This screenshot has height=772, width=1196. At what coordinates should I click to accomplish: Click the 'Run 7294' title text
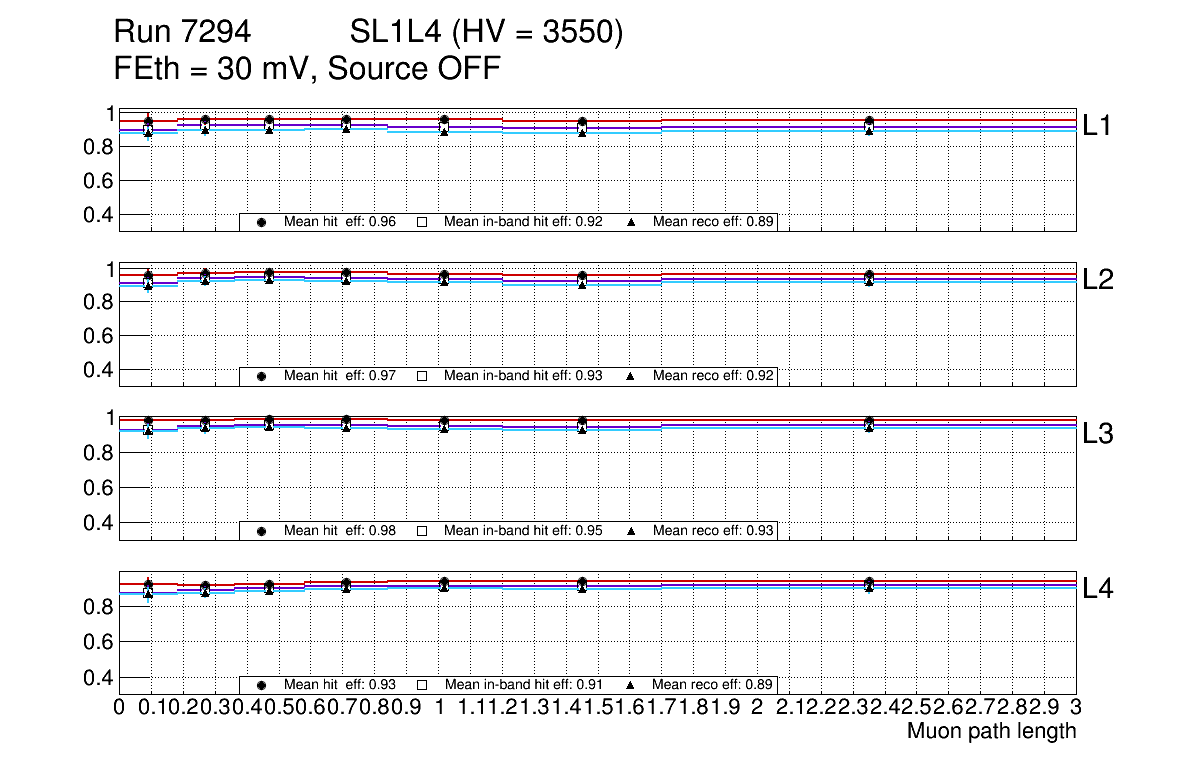(x=181, y=34)
